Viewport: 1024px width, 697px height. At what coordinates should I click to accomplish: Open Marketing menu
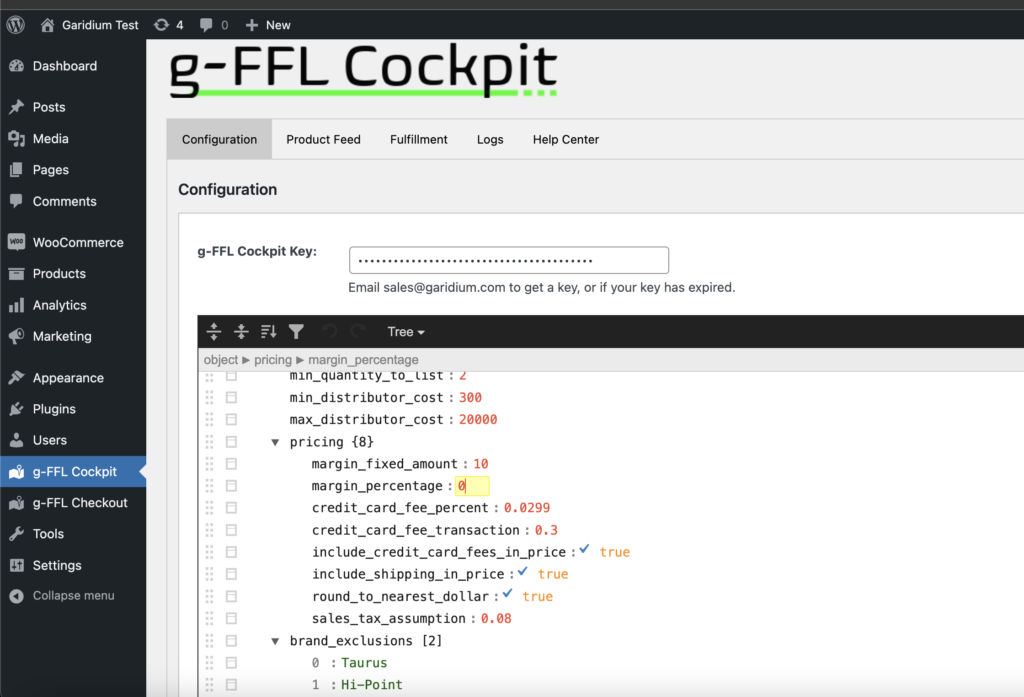click(x=62, y=336)
